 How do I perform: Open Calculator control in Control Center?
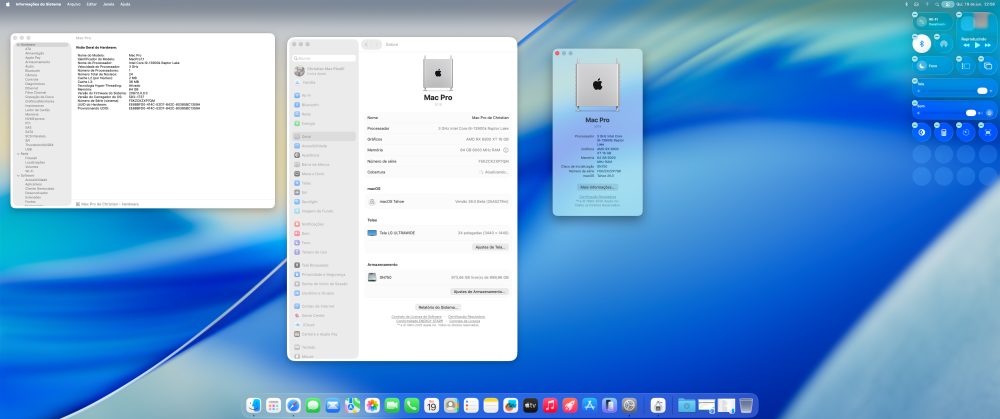click(x=943, y=132)
